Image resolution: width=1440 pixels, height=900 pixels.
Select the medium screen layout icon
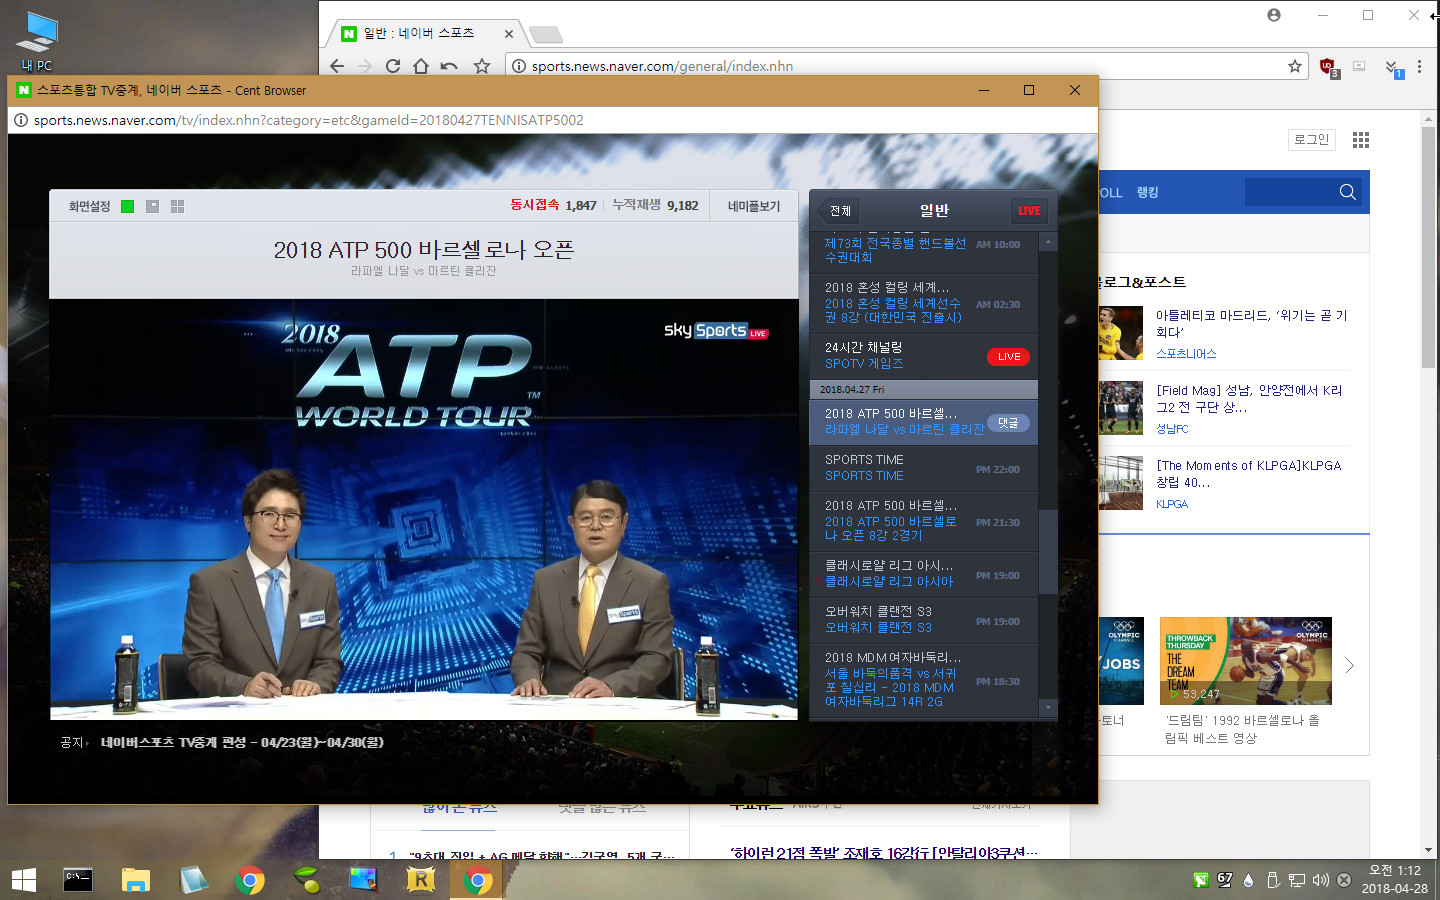point(152,206)
